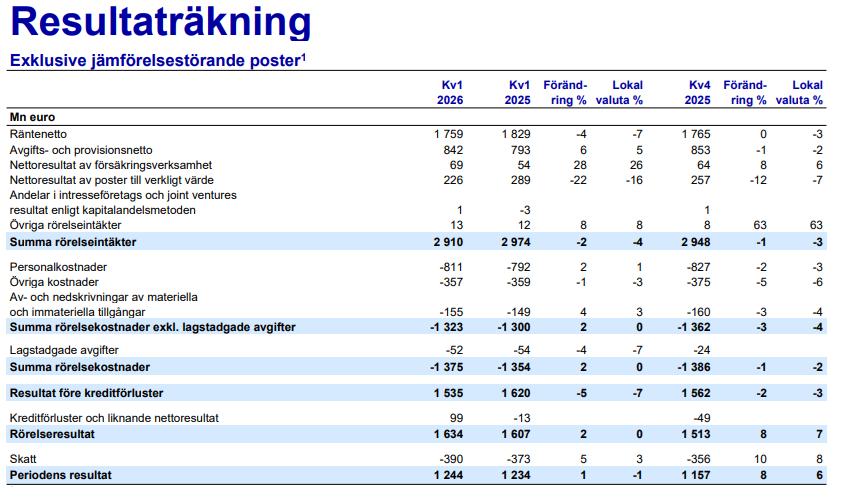
Task: Click the 'Nettoresultat av försäkringsverksamhet' row label
Action: [110, 164]
